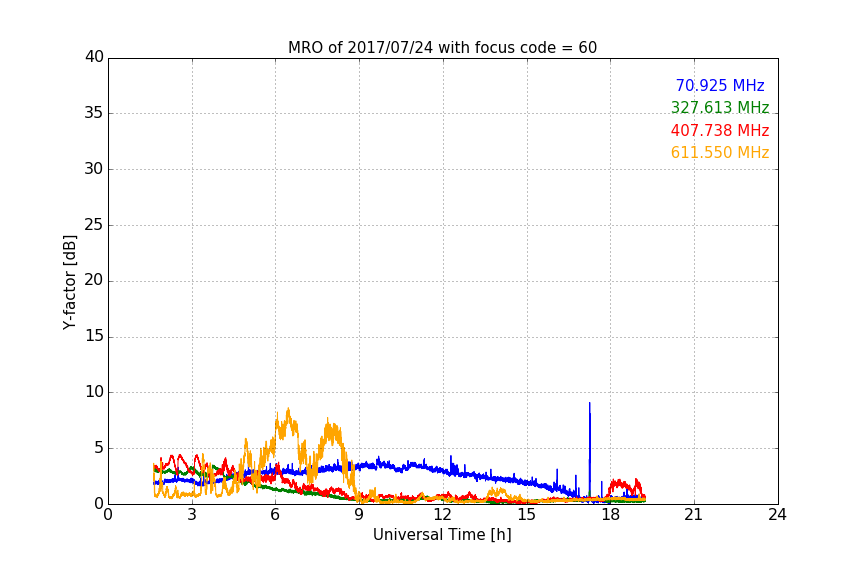The width and height of the screenshot is (864, 576).
Task: Click the x-axis tick label 9
Action: [359, 515]
